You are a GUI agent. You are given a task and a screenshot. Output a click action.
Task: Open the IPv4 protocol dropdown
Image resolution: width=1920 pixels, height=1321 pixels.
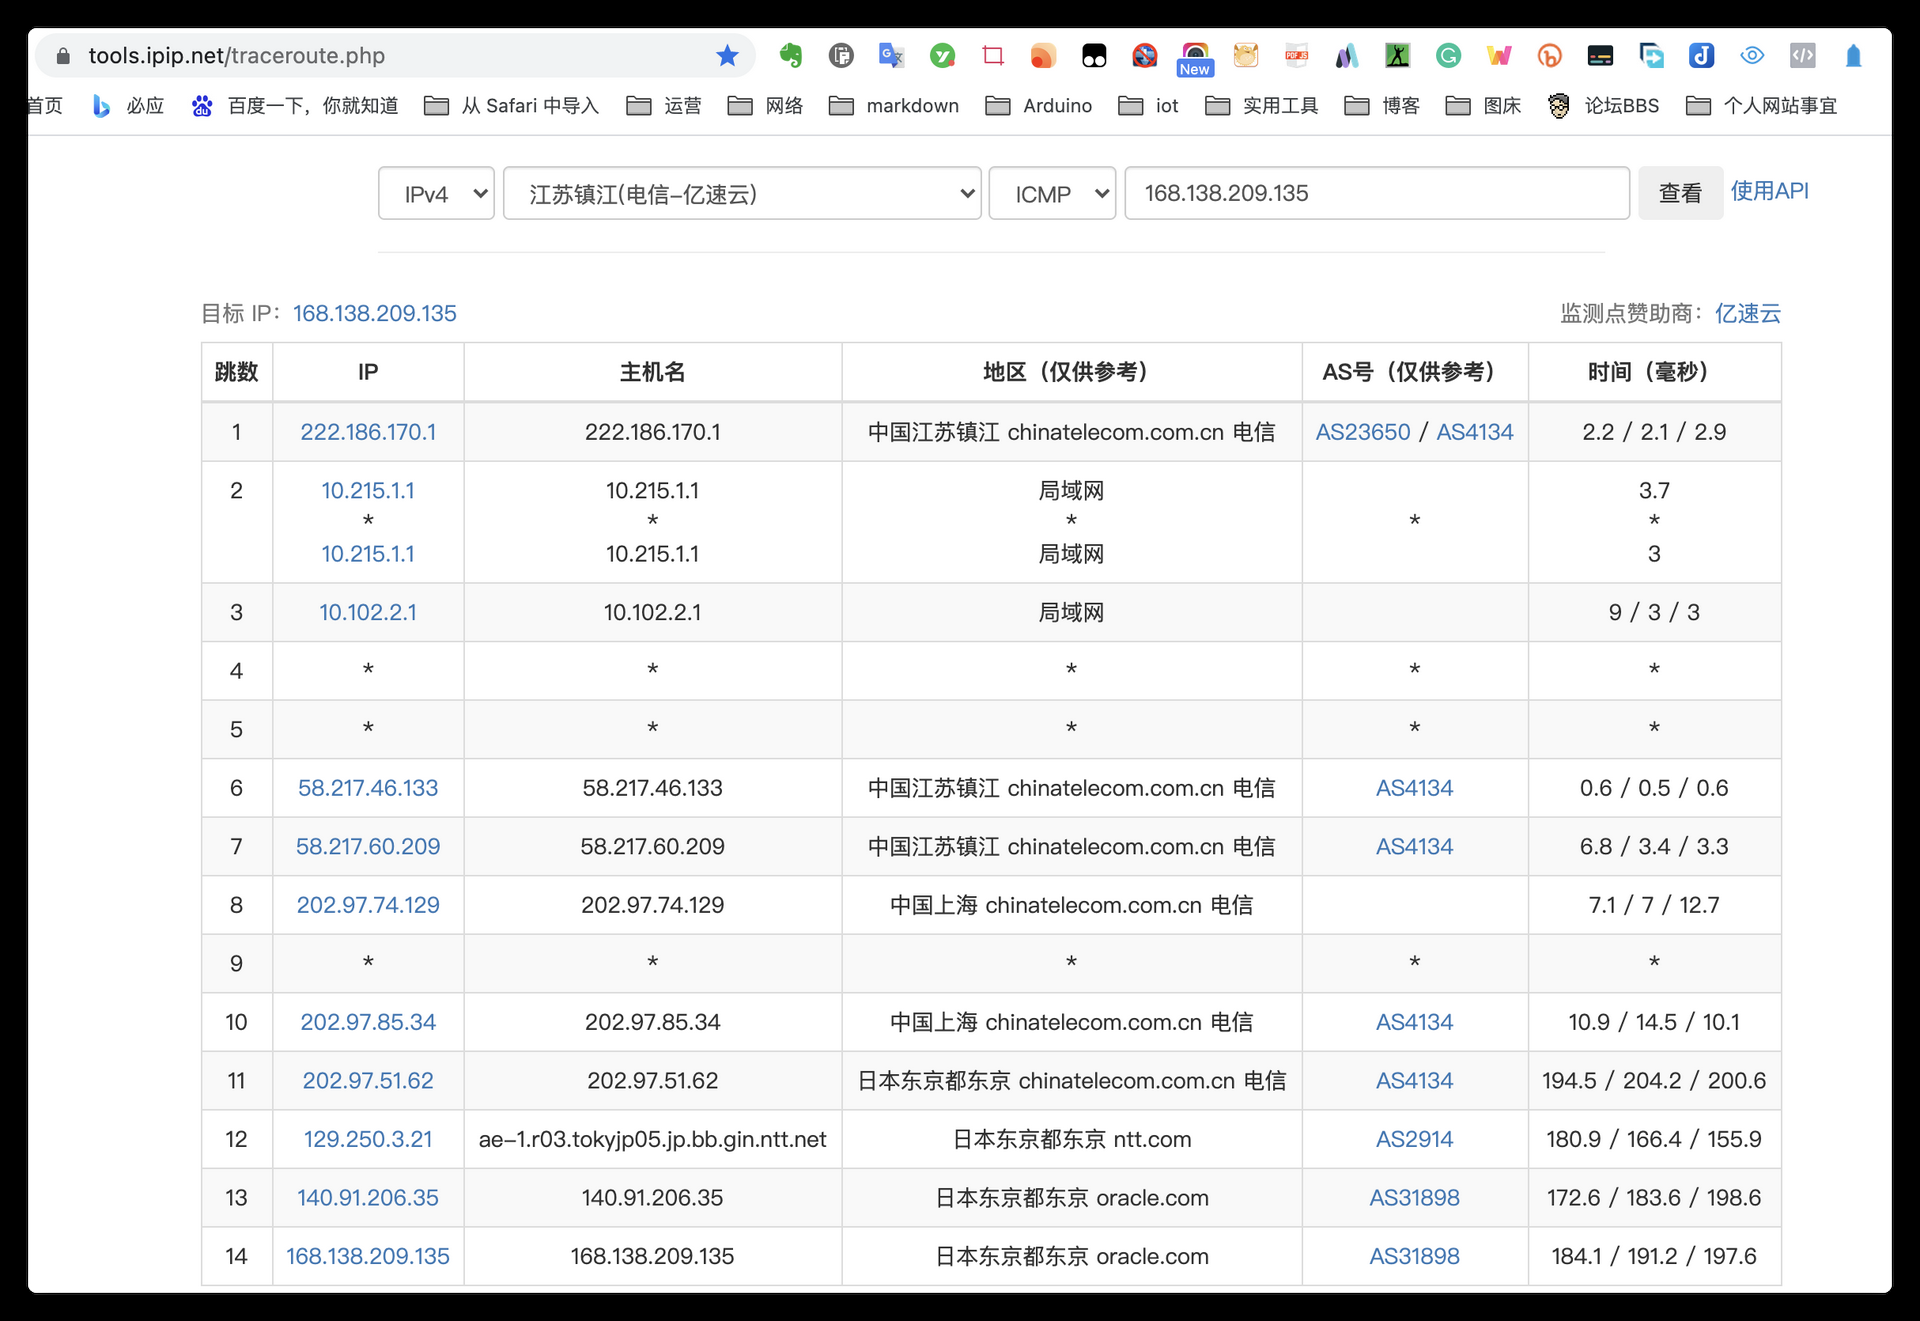[436, 193]
